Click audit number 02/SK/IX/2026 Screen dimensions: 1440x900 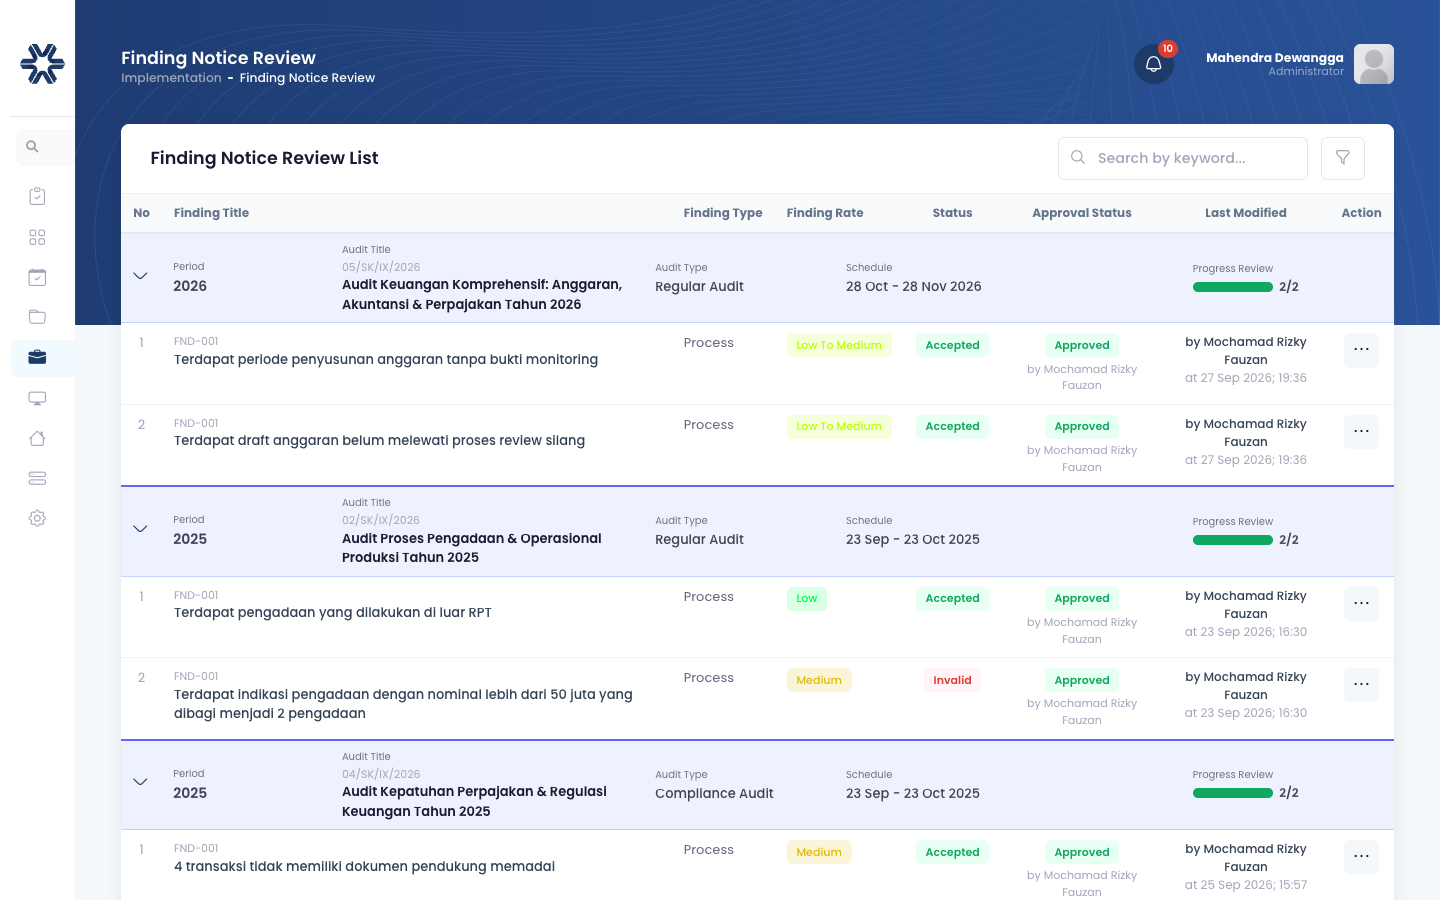point(381,520)
